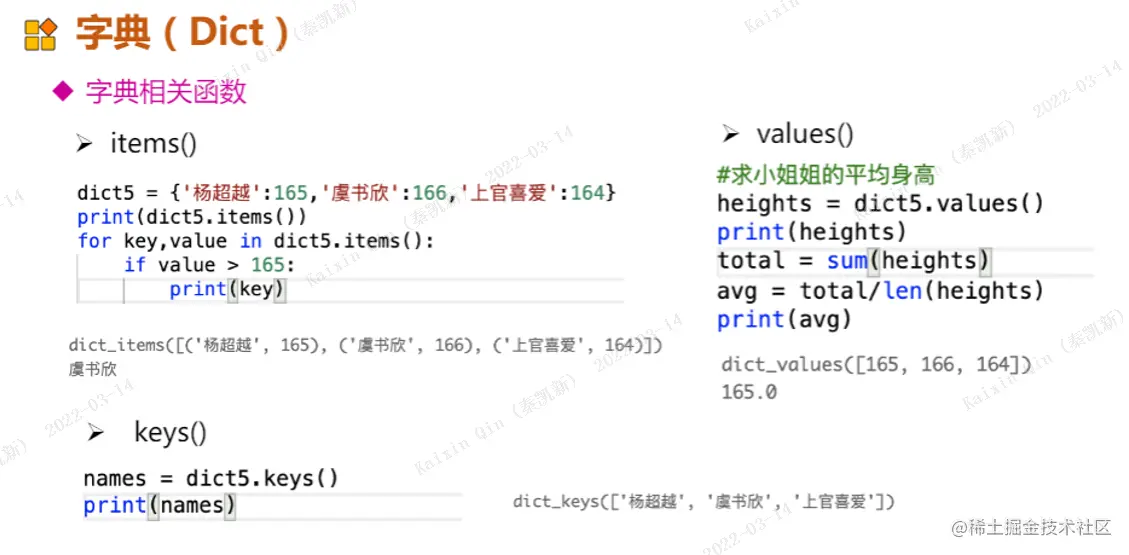The width and height of the screenshot is (1129, 555).
Task: Select the code line defining dict5
Action: pyautogui.click(x=346, y=194)
